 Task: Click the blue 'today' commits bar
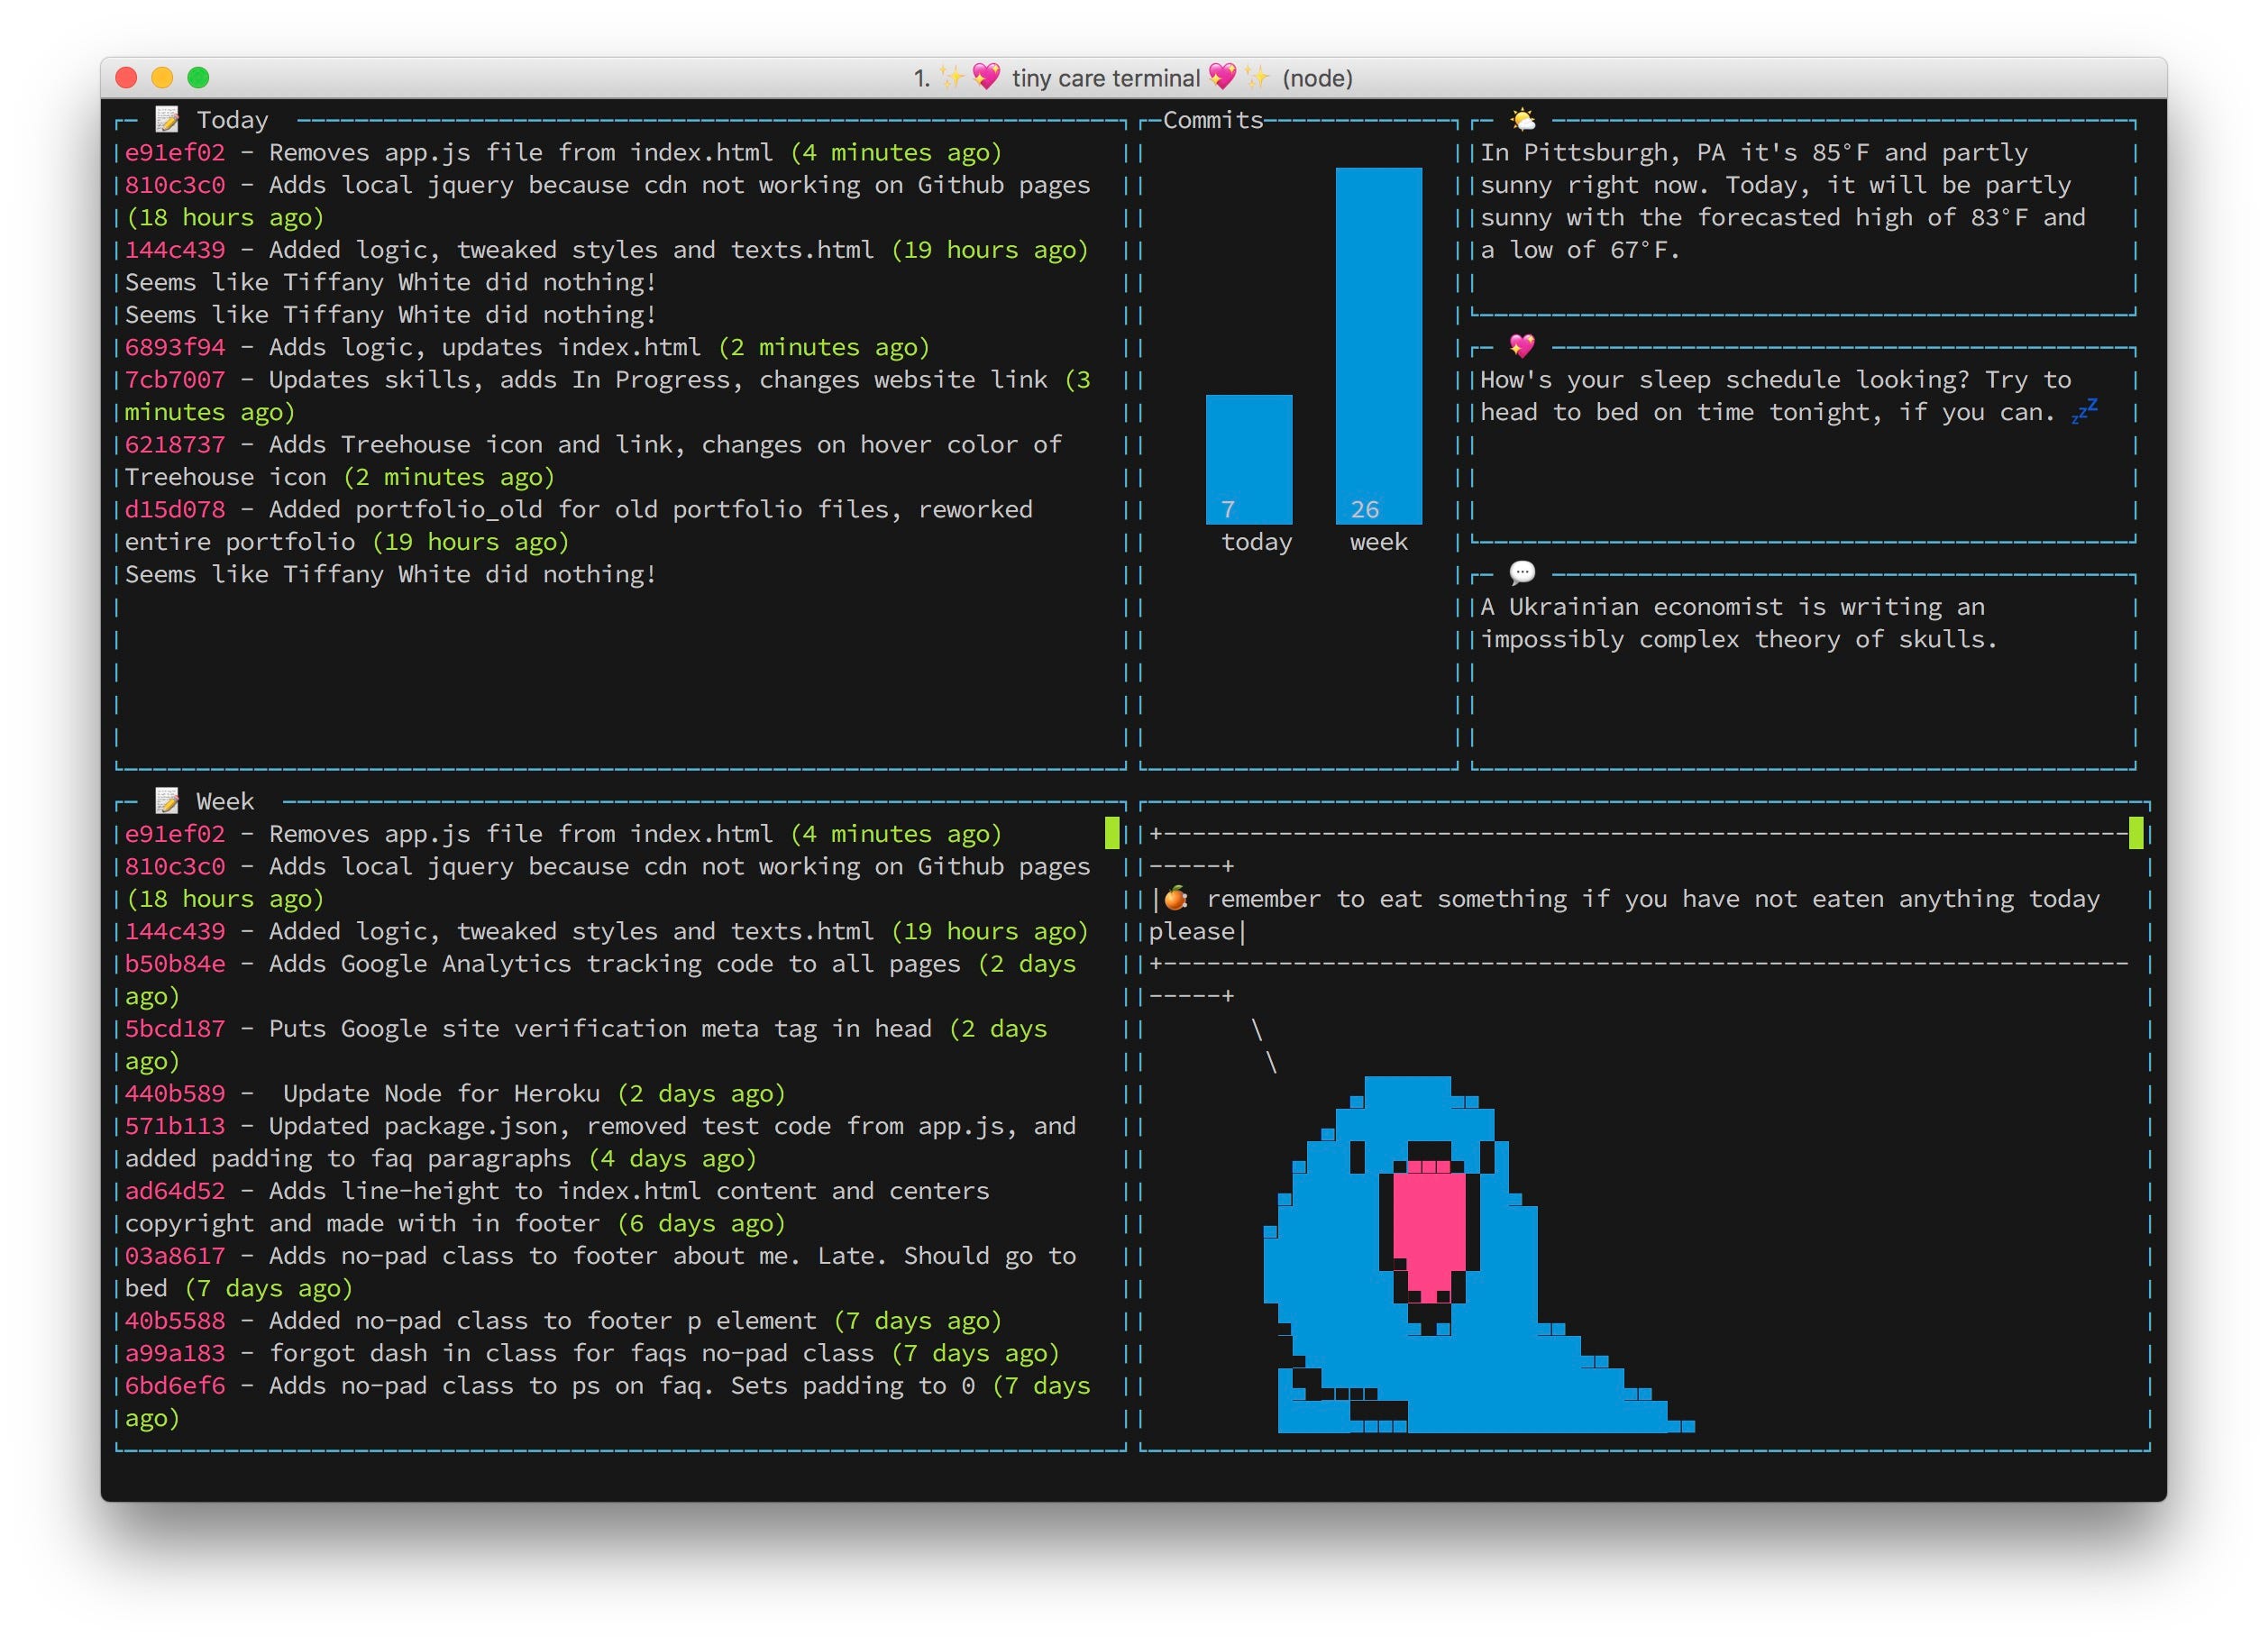pyautogui.click(x=1249, y=460)
